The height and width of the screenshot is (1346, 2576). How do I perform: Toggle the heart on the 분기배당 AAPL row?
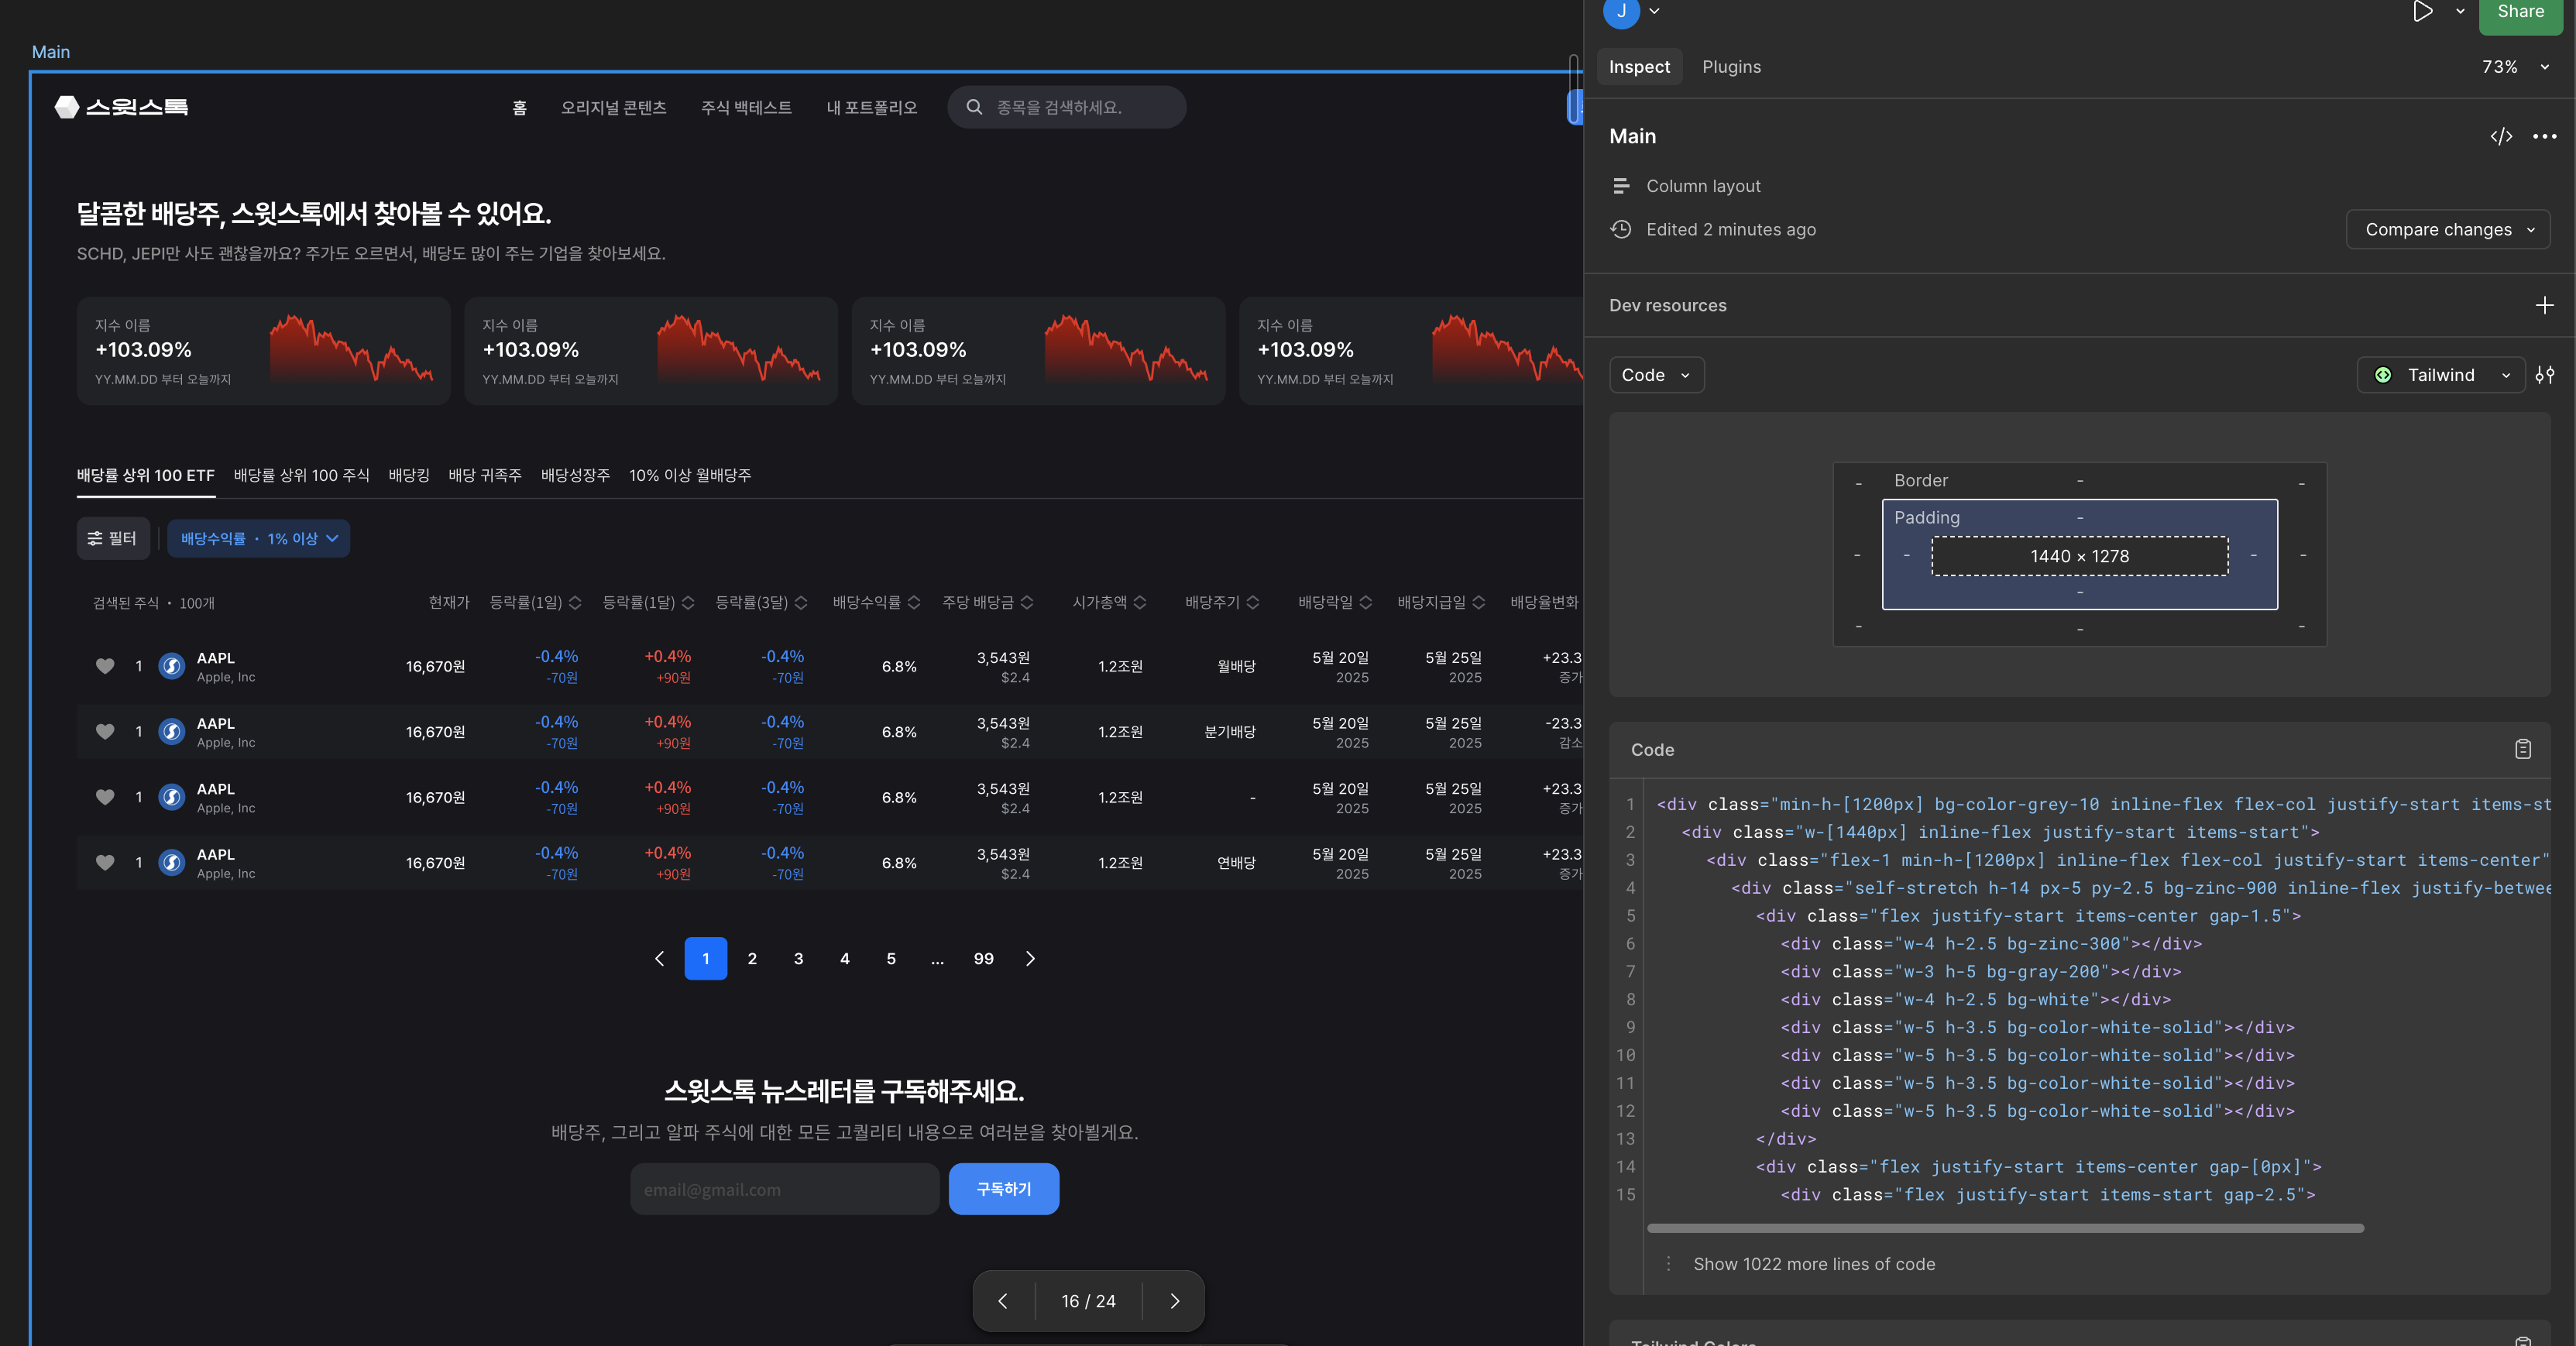coord(105,732)
